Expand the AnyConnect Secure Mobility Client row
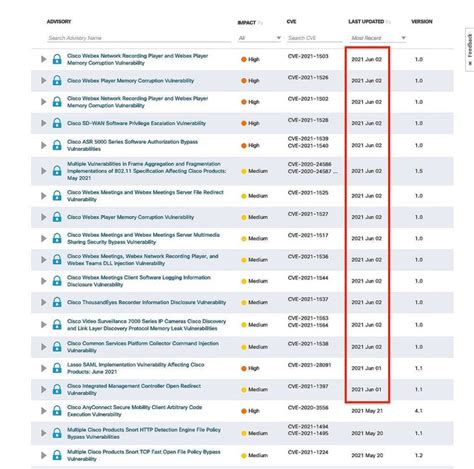 click(x=43, y=411)
